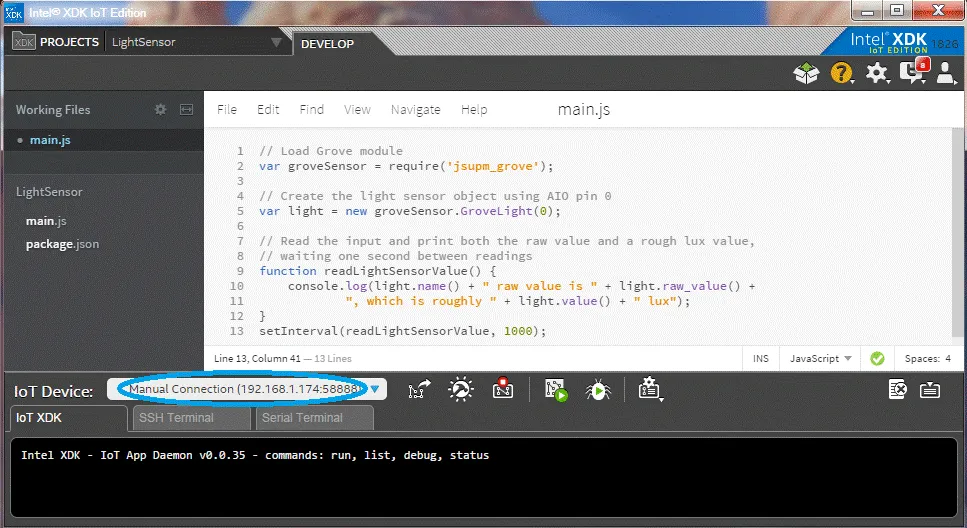This screenshot has height=528, width=967.
Task: Open the Navigate menu
Action: coord(415,110)
